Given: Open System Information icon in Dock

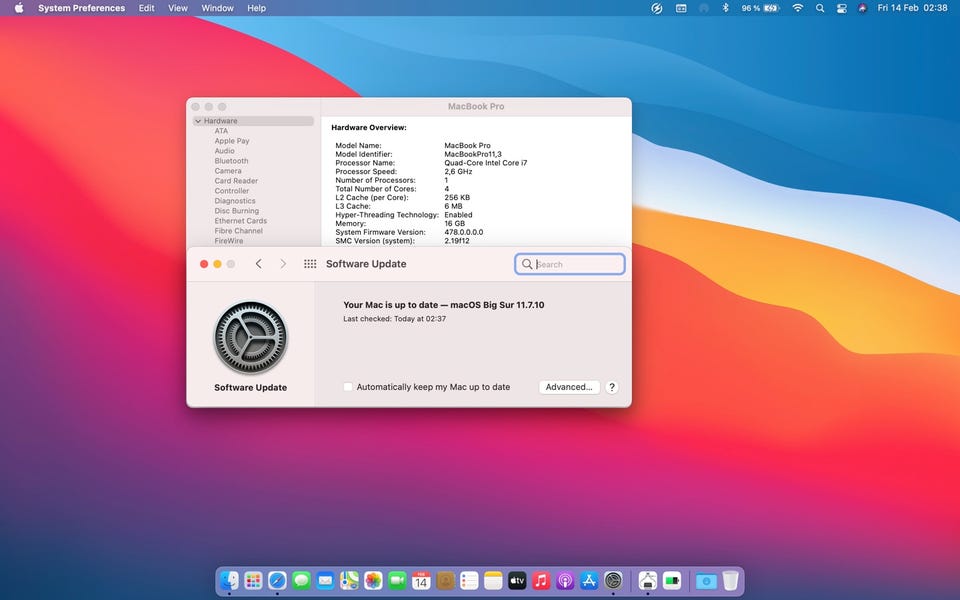Looking at the screenshot, I should pos(648,580).
